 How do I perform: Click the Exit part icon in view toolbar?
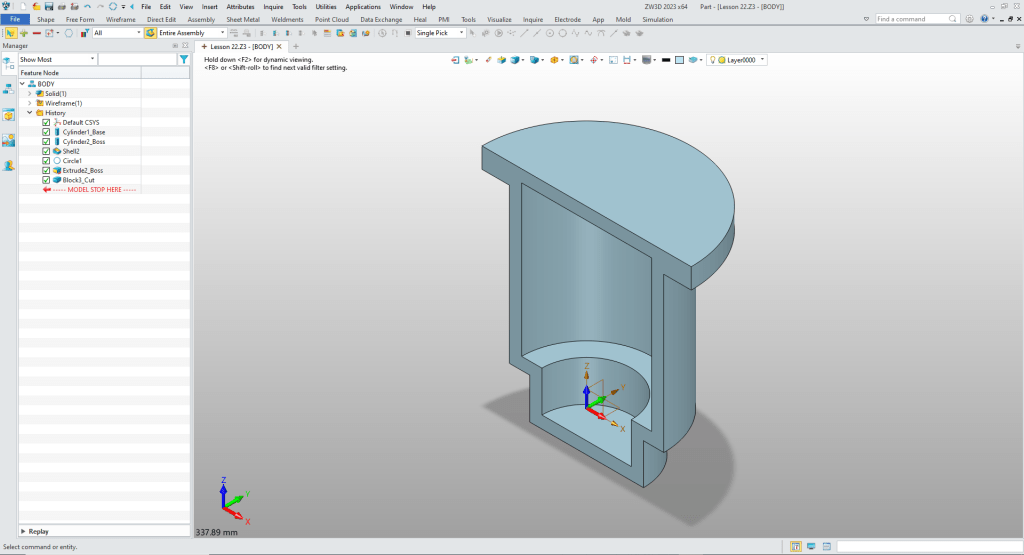pyautogui.click(x=456, y=60)
